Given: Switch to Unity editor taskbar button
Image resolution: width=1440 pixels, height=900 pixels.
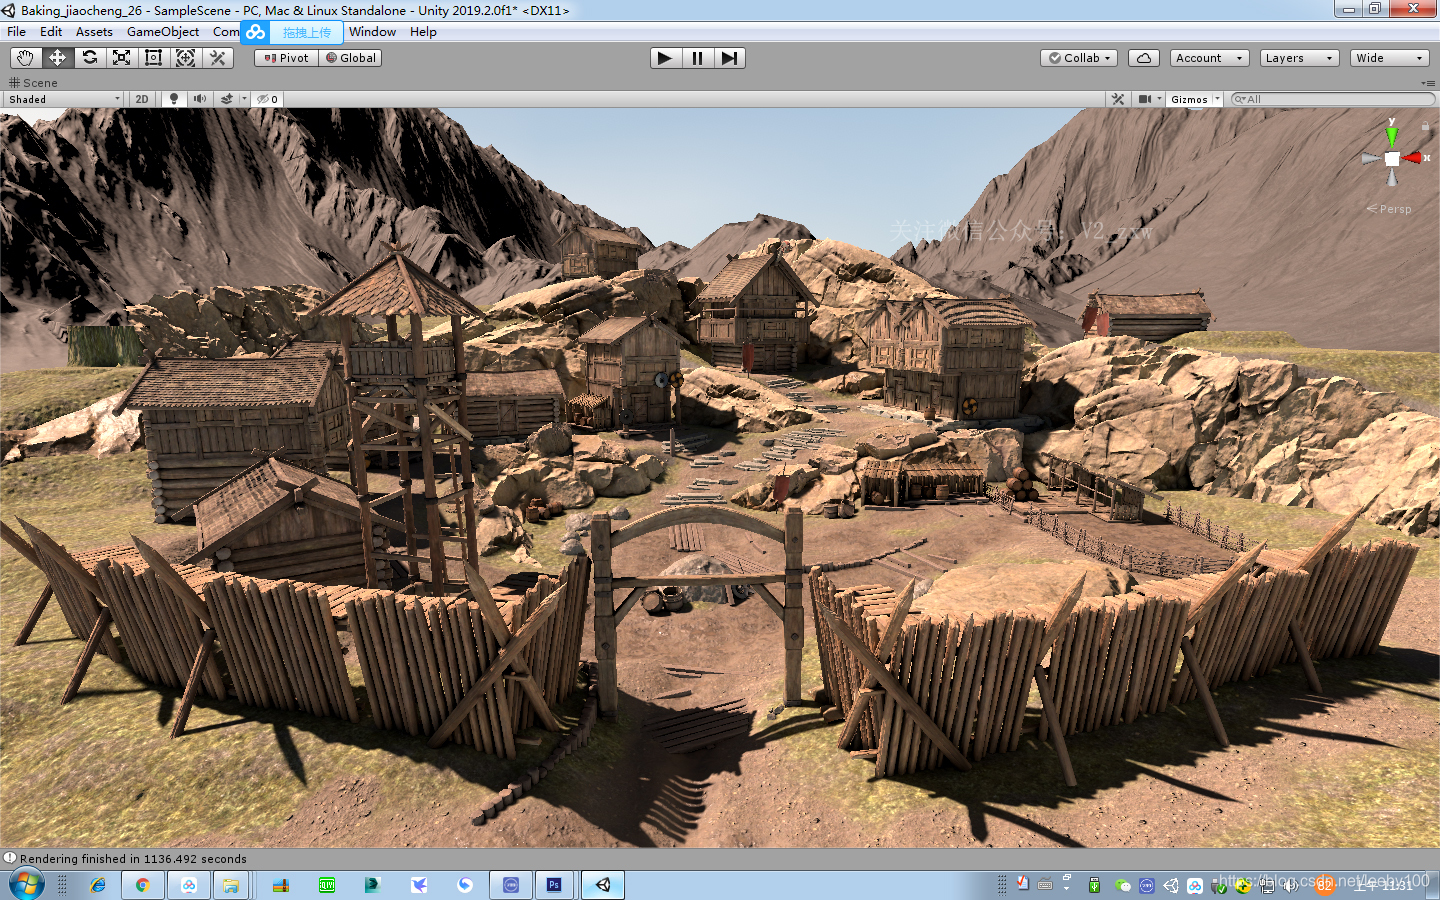Looking at the screenshot, I should 603,885.
